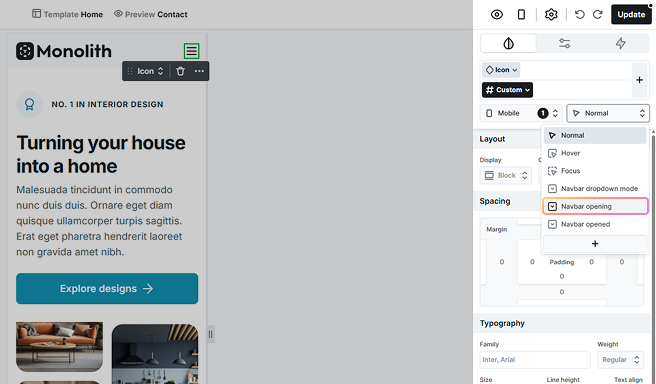The width and height of the screenshot is (656, 384).
Task: Delete the selected Icon element
Action: pos(180,71)
